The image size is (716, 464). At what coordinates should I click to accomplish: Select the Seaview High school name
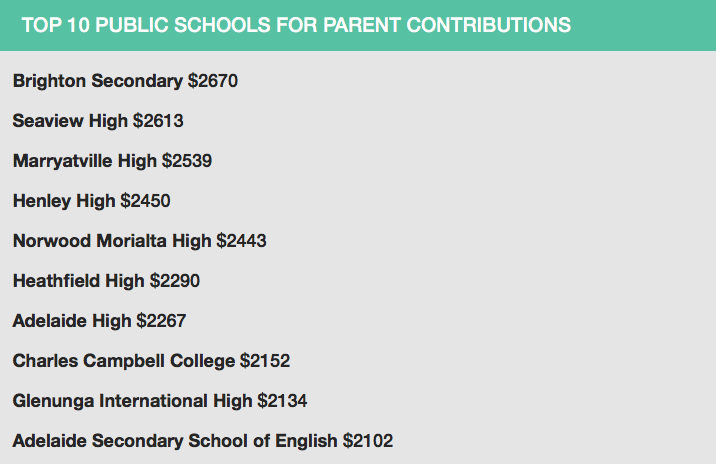point(70,121)
